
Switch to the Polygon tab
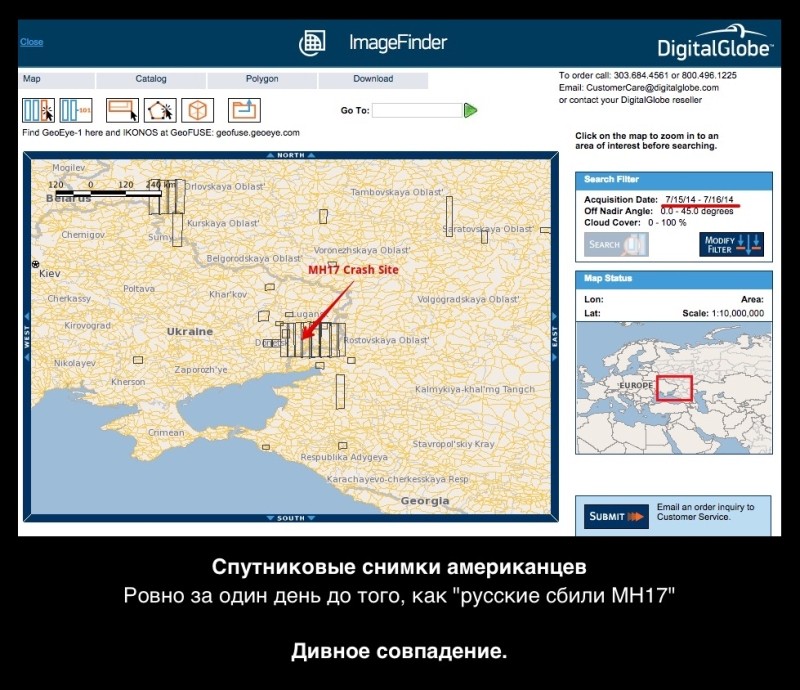[262, 79]
